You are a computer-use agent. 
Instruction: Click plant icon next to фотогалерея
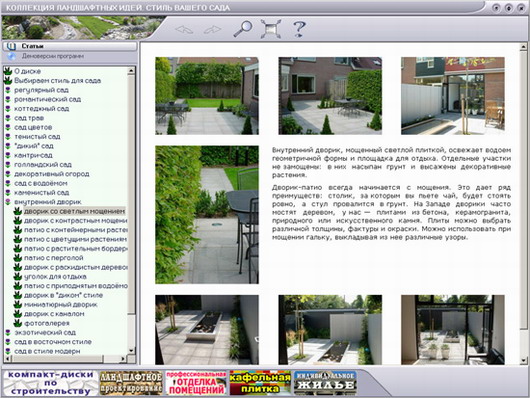18,323
